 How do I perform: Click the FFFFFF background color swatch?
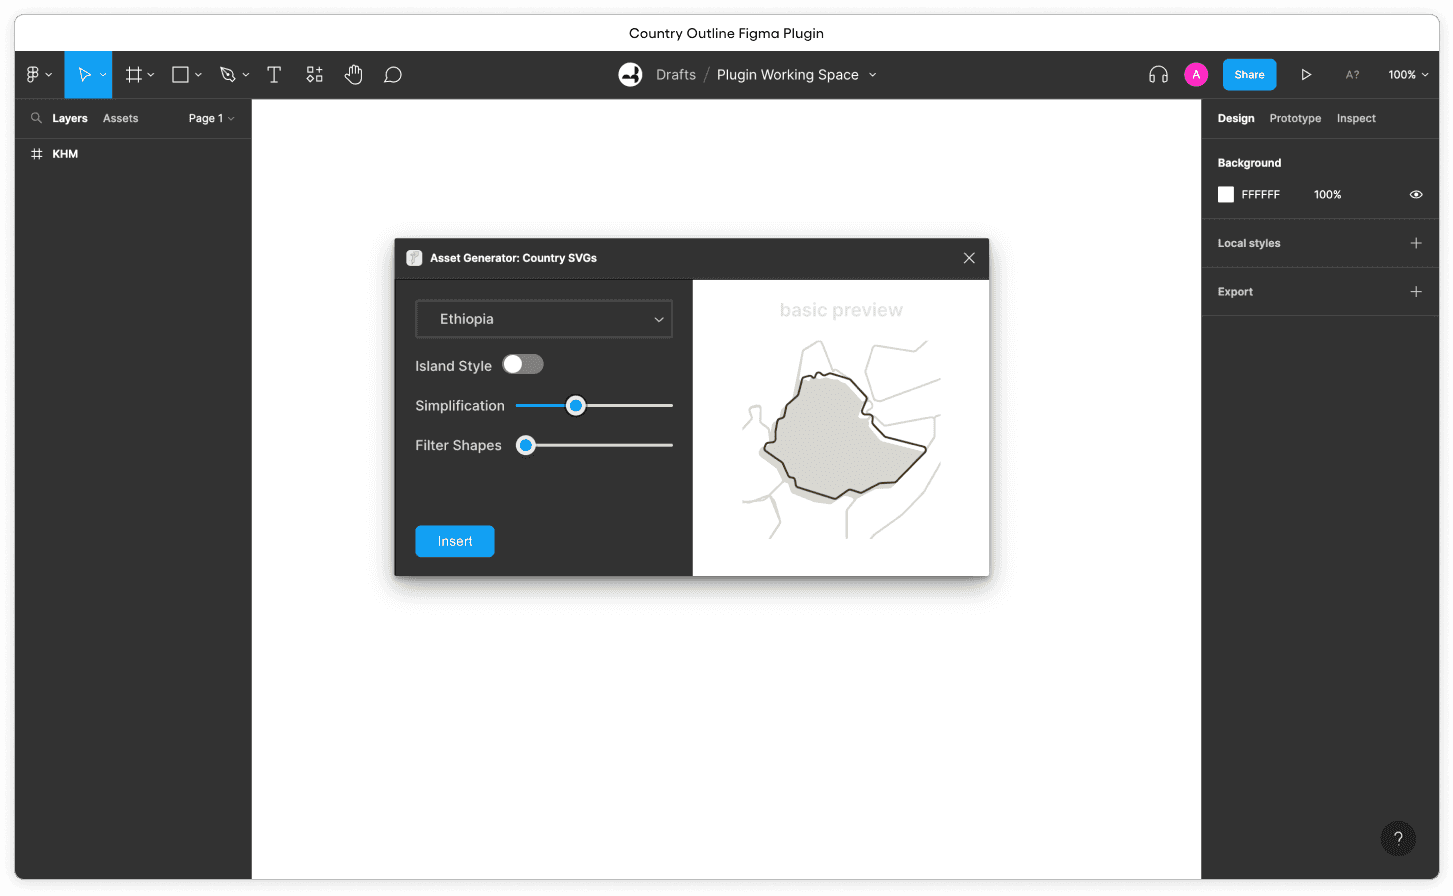pos(1226,195)
